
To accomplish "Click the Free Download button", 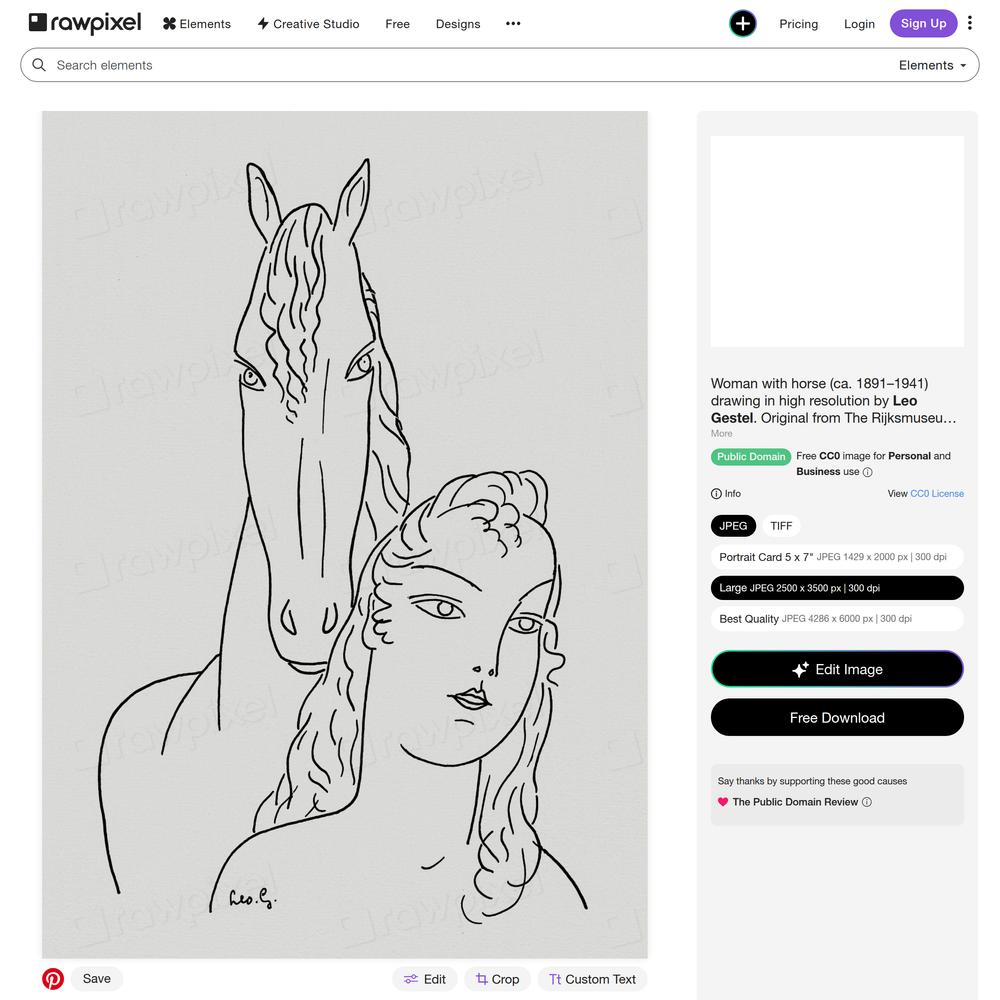I will (837, 717).
